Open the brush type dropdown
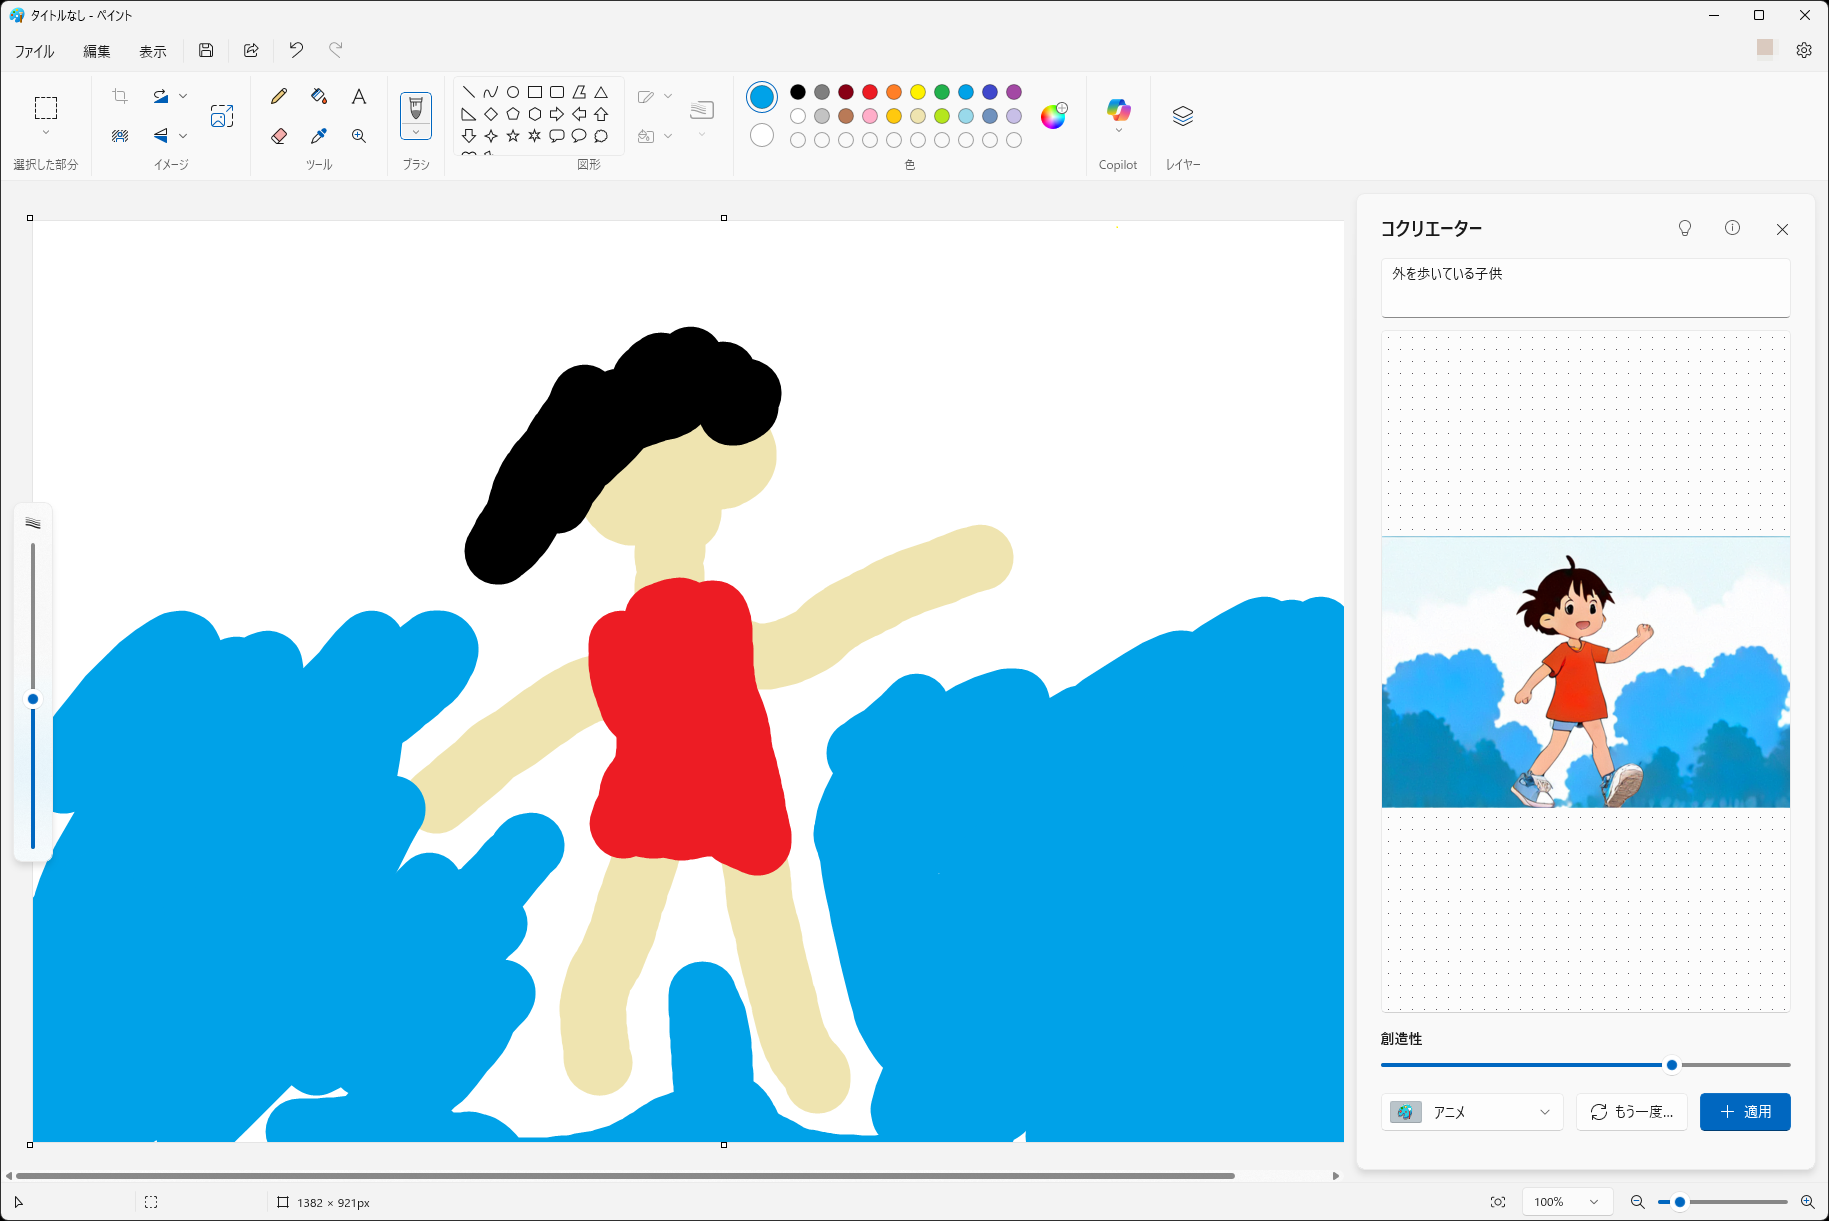 (x=416, y=131)
